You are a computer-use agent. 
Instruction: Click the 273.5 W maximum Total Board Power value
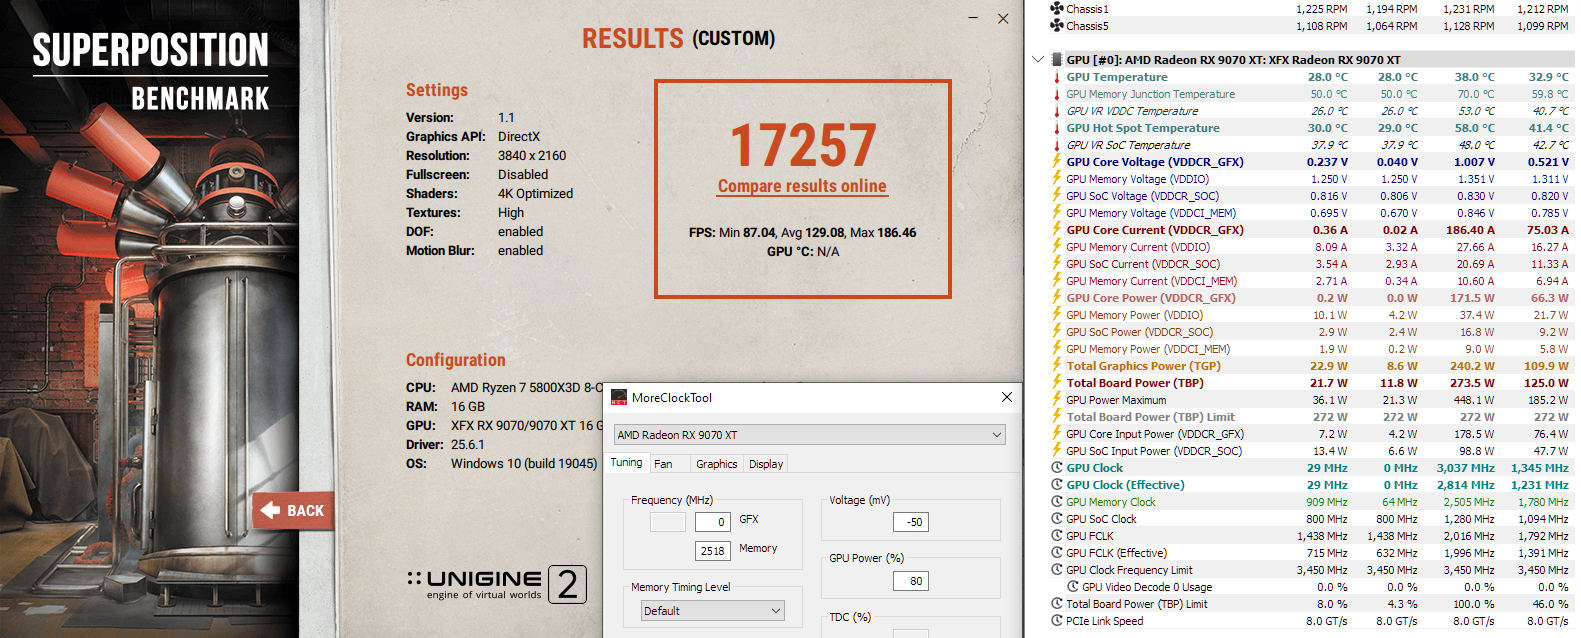tap(1472, 383)
